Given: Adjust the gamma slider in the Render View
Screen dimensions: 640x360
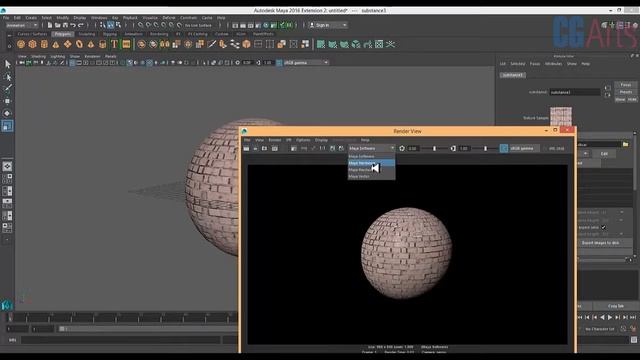Looking at the screenshot, I should pyautogui.click(x=486, y=149).
